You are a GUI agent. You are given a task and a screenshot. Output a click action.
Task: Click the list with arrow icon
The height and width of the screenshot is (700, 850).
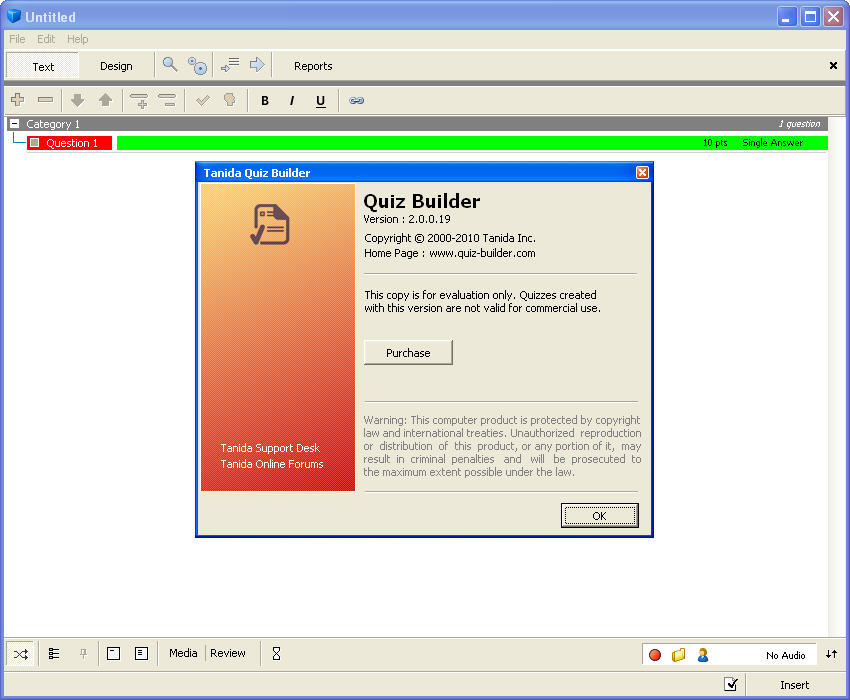(230, 65)
